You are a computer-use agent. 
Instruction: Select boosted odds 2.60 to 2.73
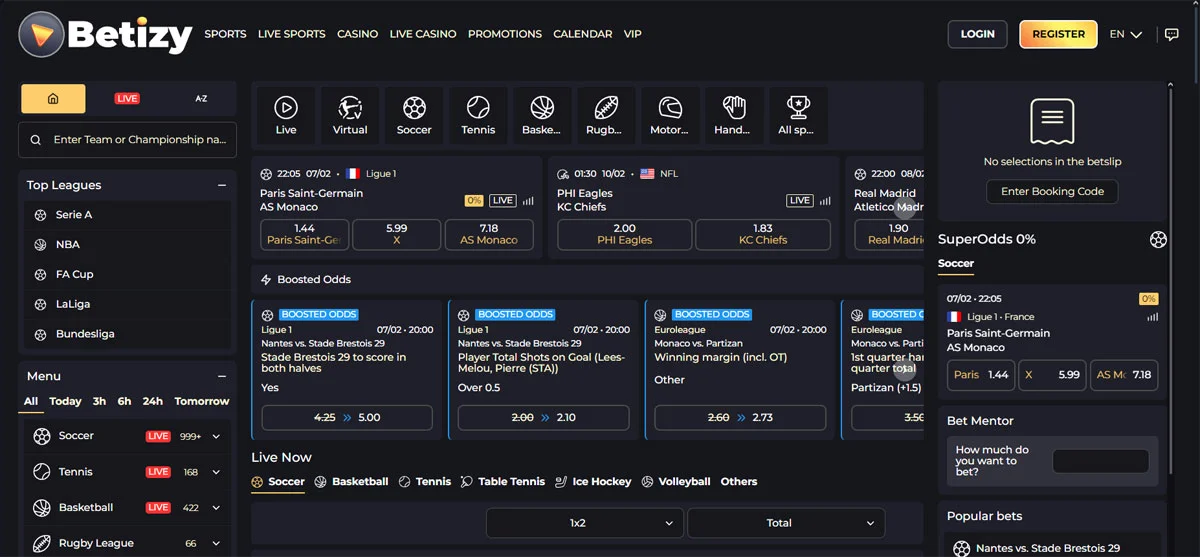click(x=740, y=417)
